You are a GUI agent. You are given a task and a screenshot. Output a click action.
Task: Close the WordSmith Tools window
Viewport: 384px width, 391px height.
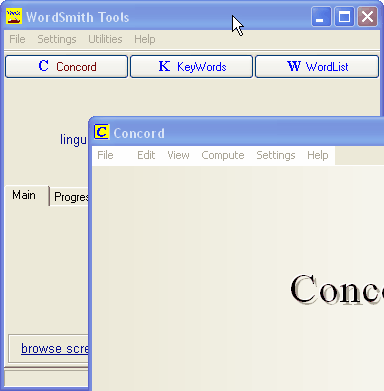tap(368, 17)
